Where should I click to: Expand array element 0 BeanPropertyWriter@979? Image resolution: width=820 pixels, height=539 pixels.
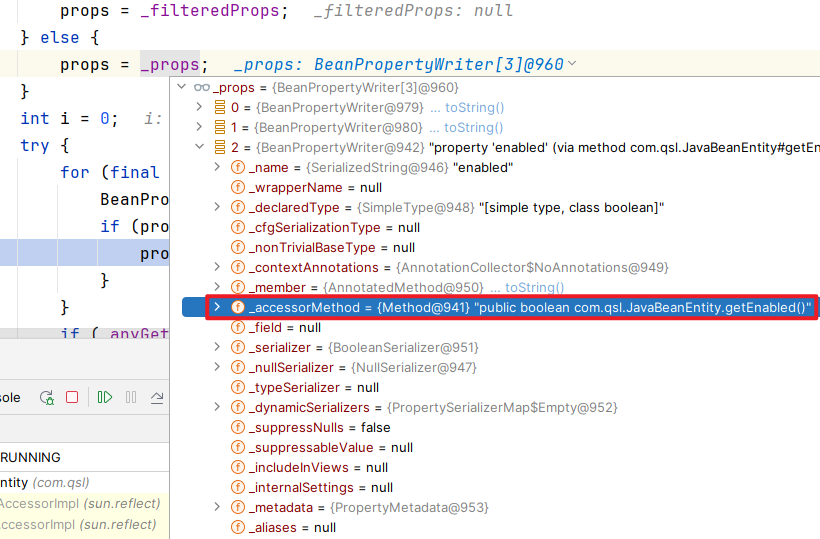pos(200,108)
